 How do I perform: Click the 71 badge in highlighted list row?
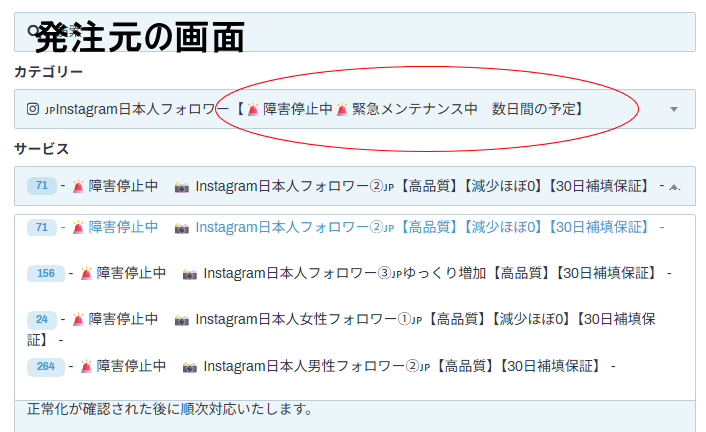[x=41, y=227]
